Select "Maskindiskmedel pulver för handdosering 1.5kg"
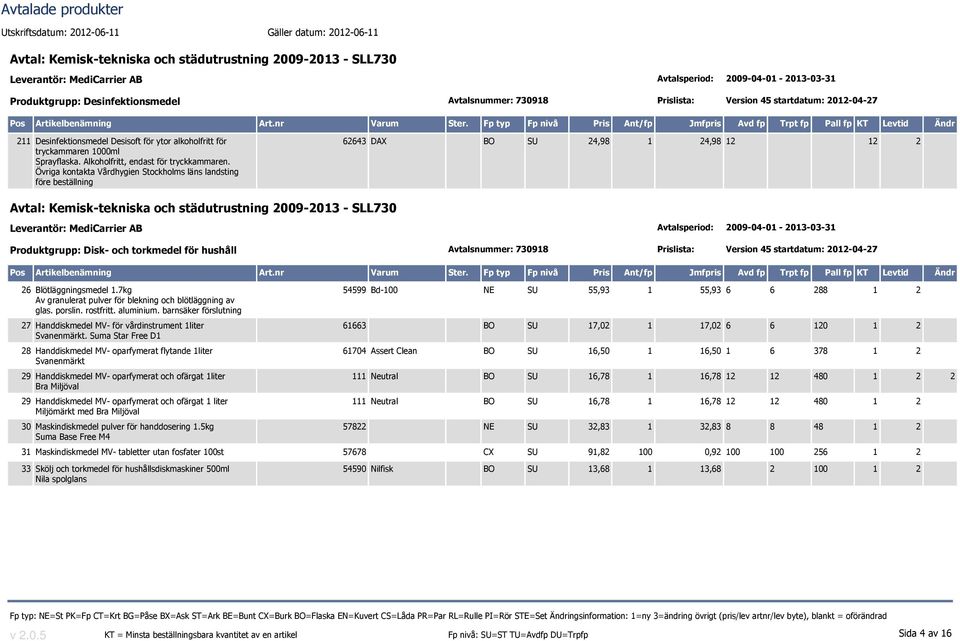 [x=124, y=427]
